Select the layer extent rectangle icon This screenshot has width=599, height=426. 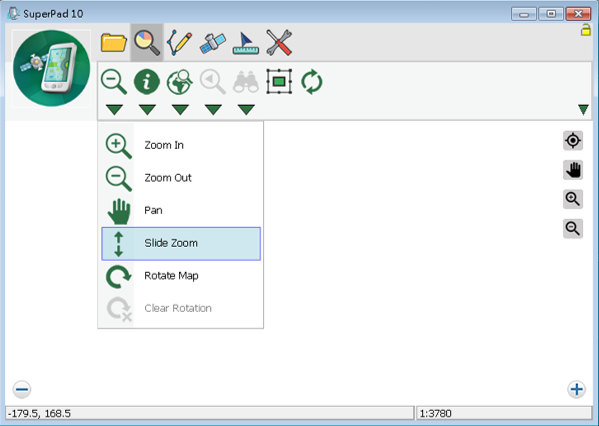(x=279, y=81)
